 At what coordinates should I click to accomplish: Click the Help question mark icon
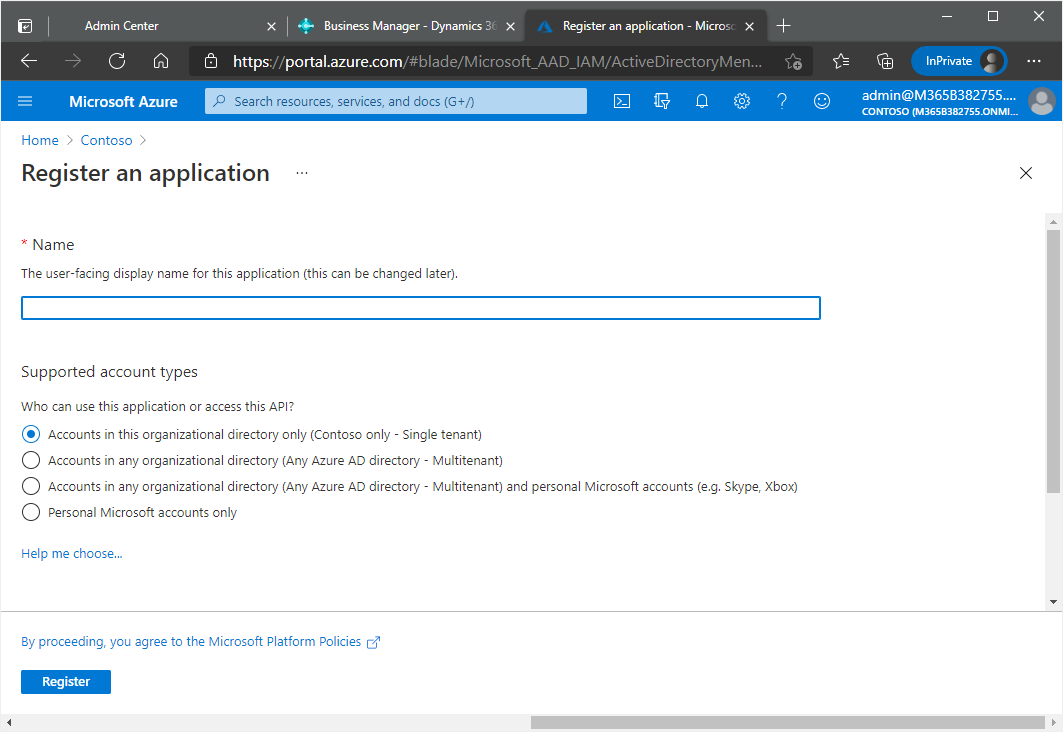782,101
